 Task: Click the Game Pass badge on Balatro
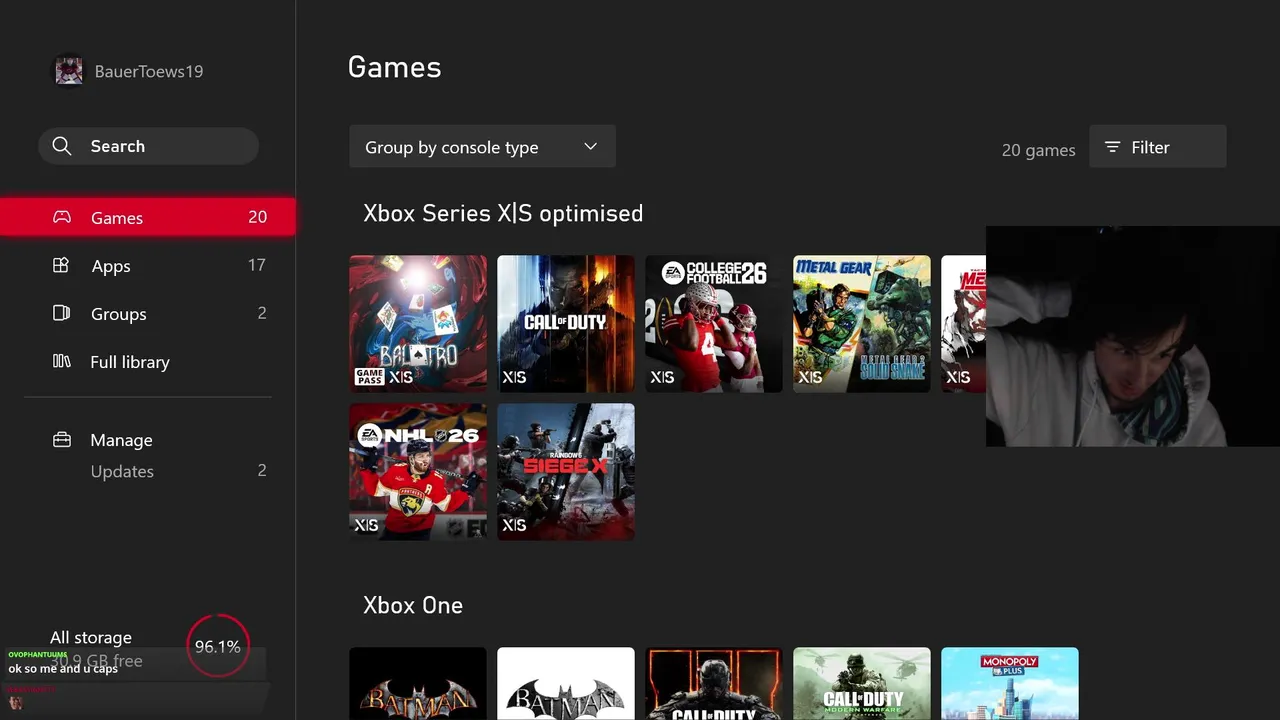click(x=369, y=377)
